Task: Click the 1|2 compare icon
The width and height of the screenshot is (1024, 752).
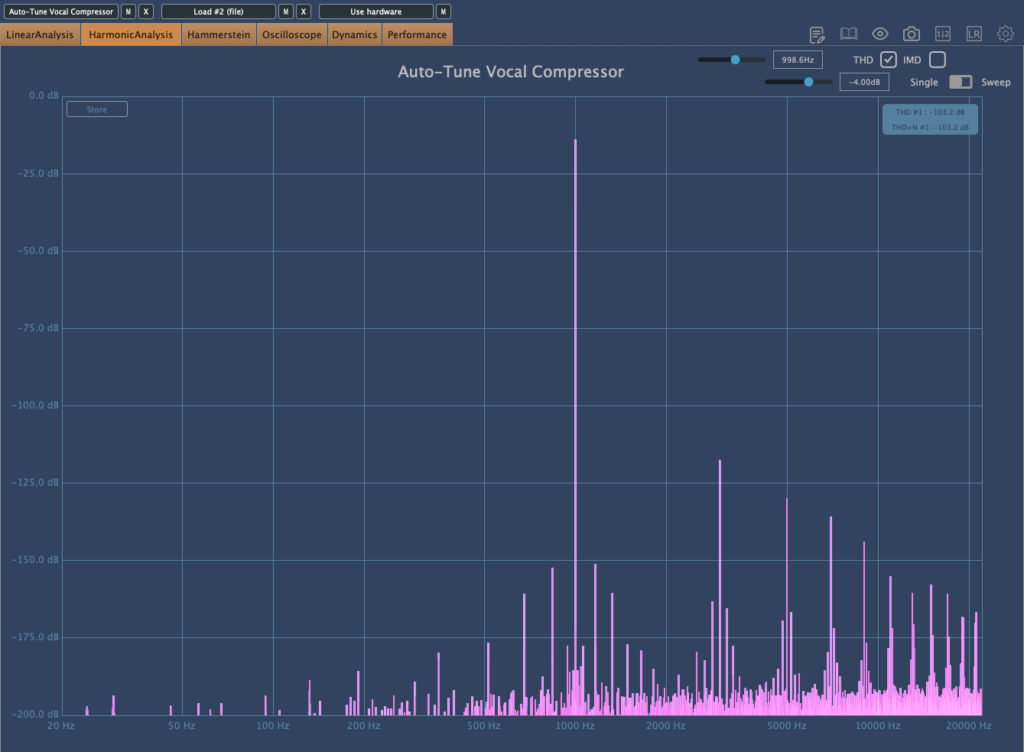Action: click(942, 34)
